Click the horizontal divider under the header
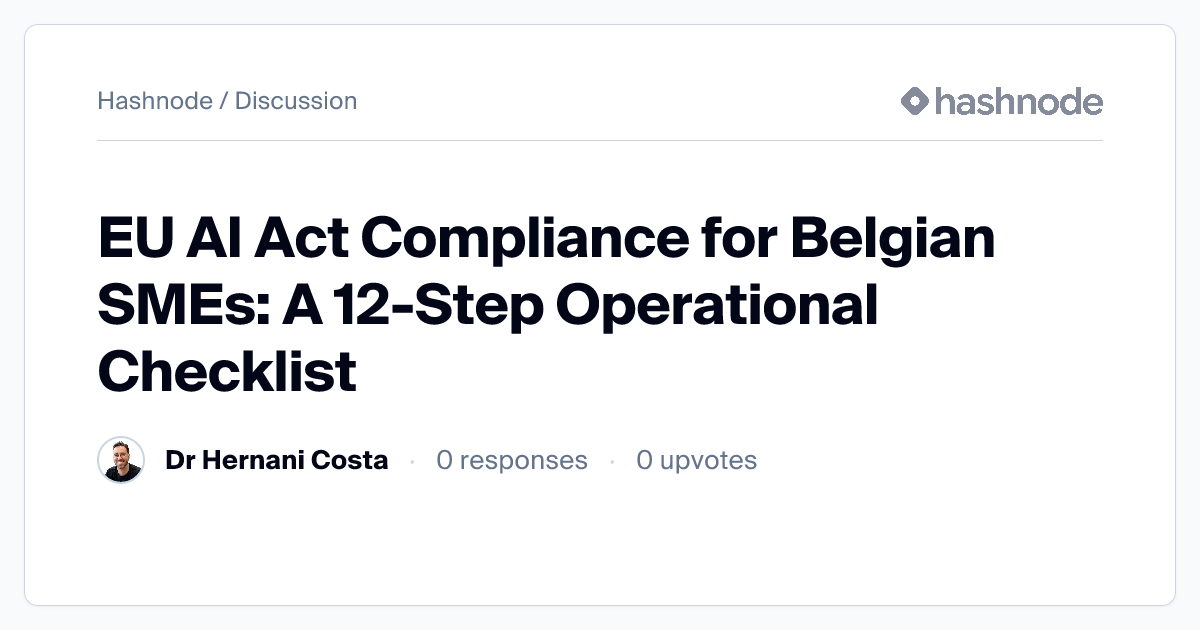The image size is (1200, 630). click(x=600, y=140)
